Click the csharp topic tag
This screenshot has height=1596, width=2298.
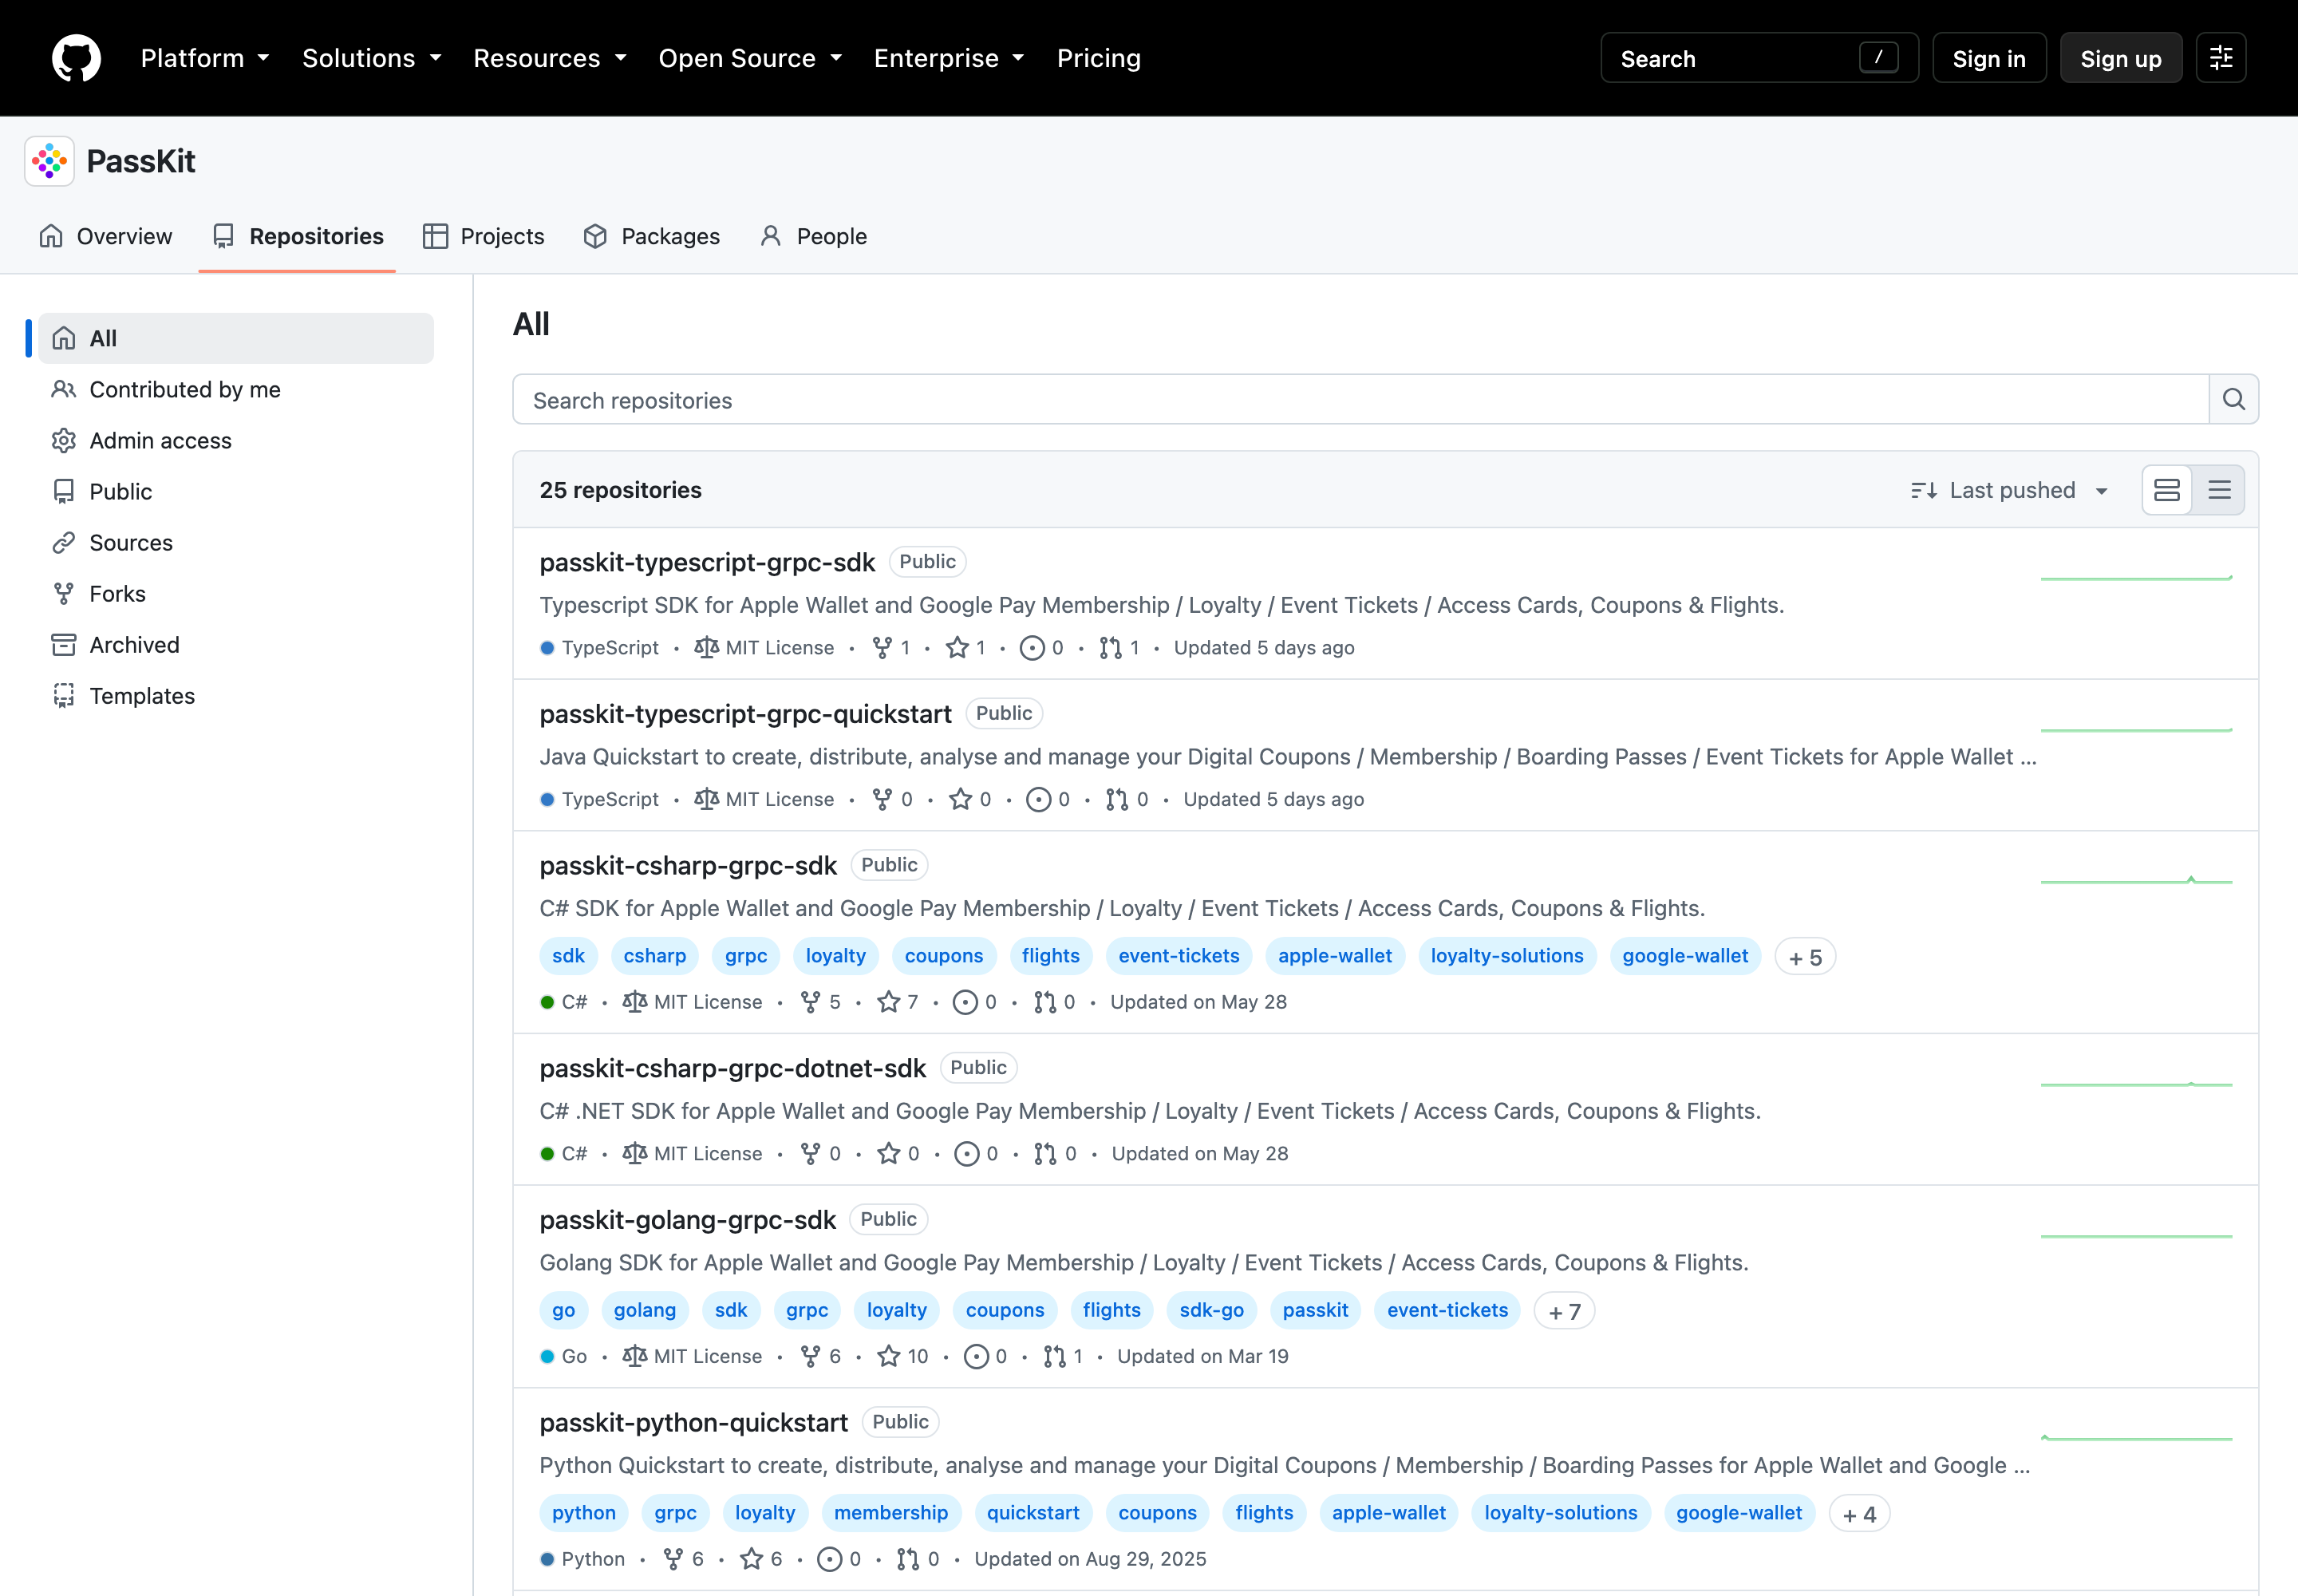pos(654,956)
